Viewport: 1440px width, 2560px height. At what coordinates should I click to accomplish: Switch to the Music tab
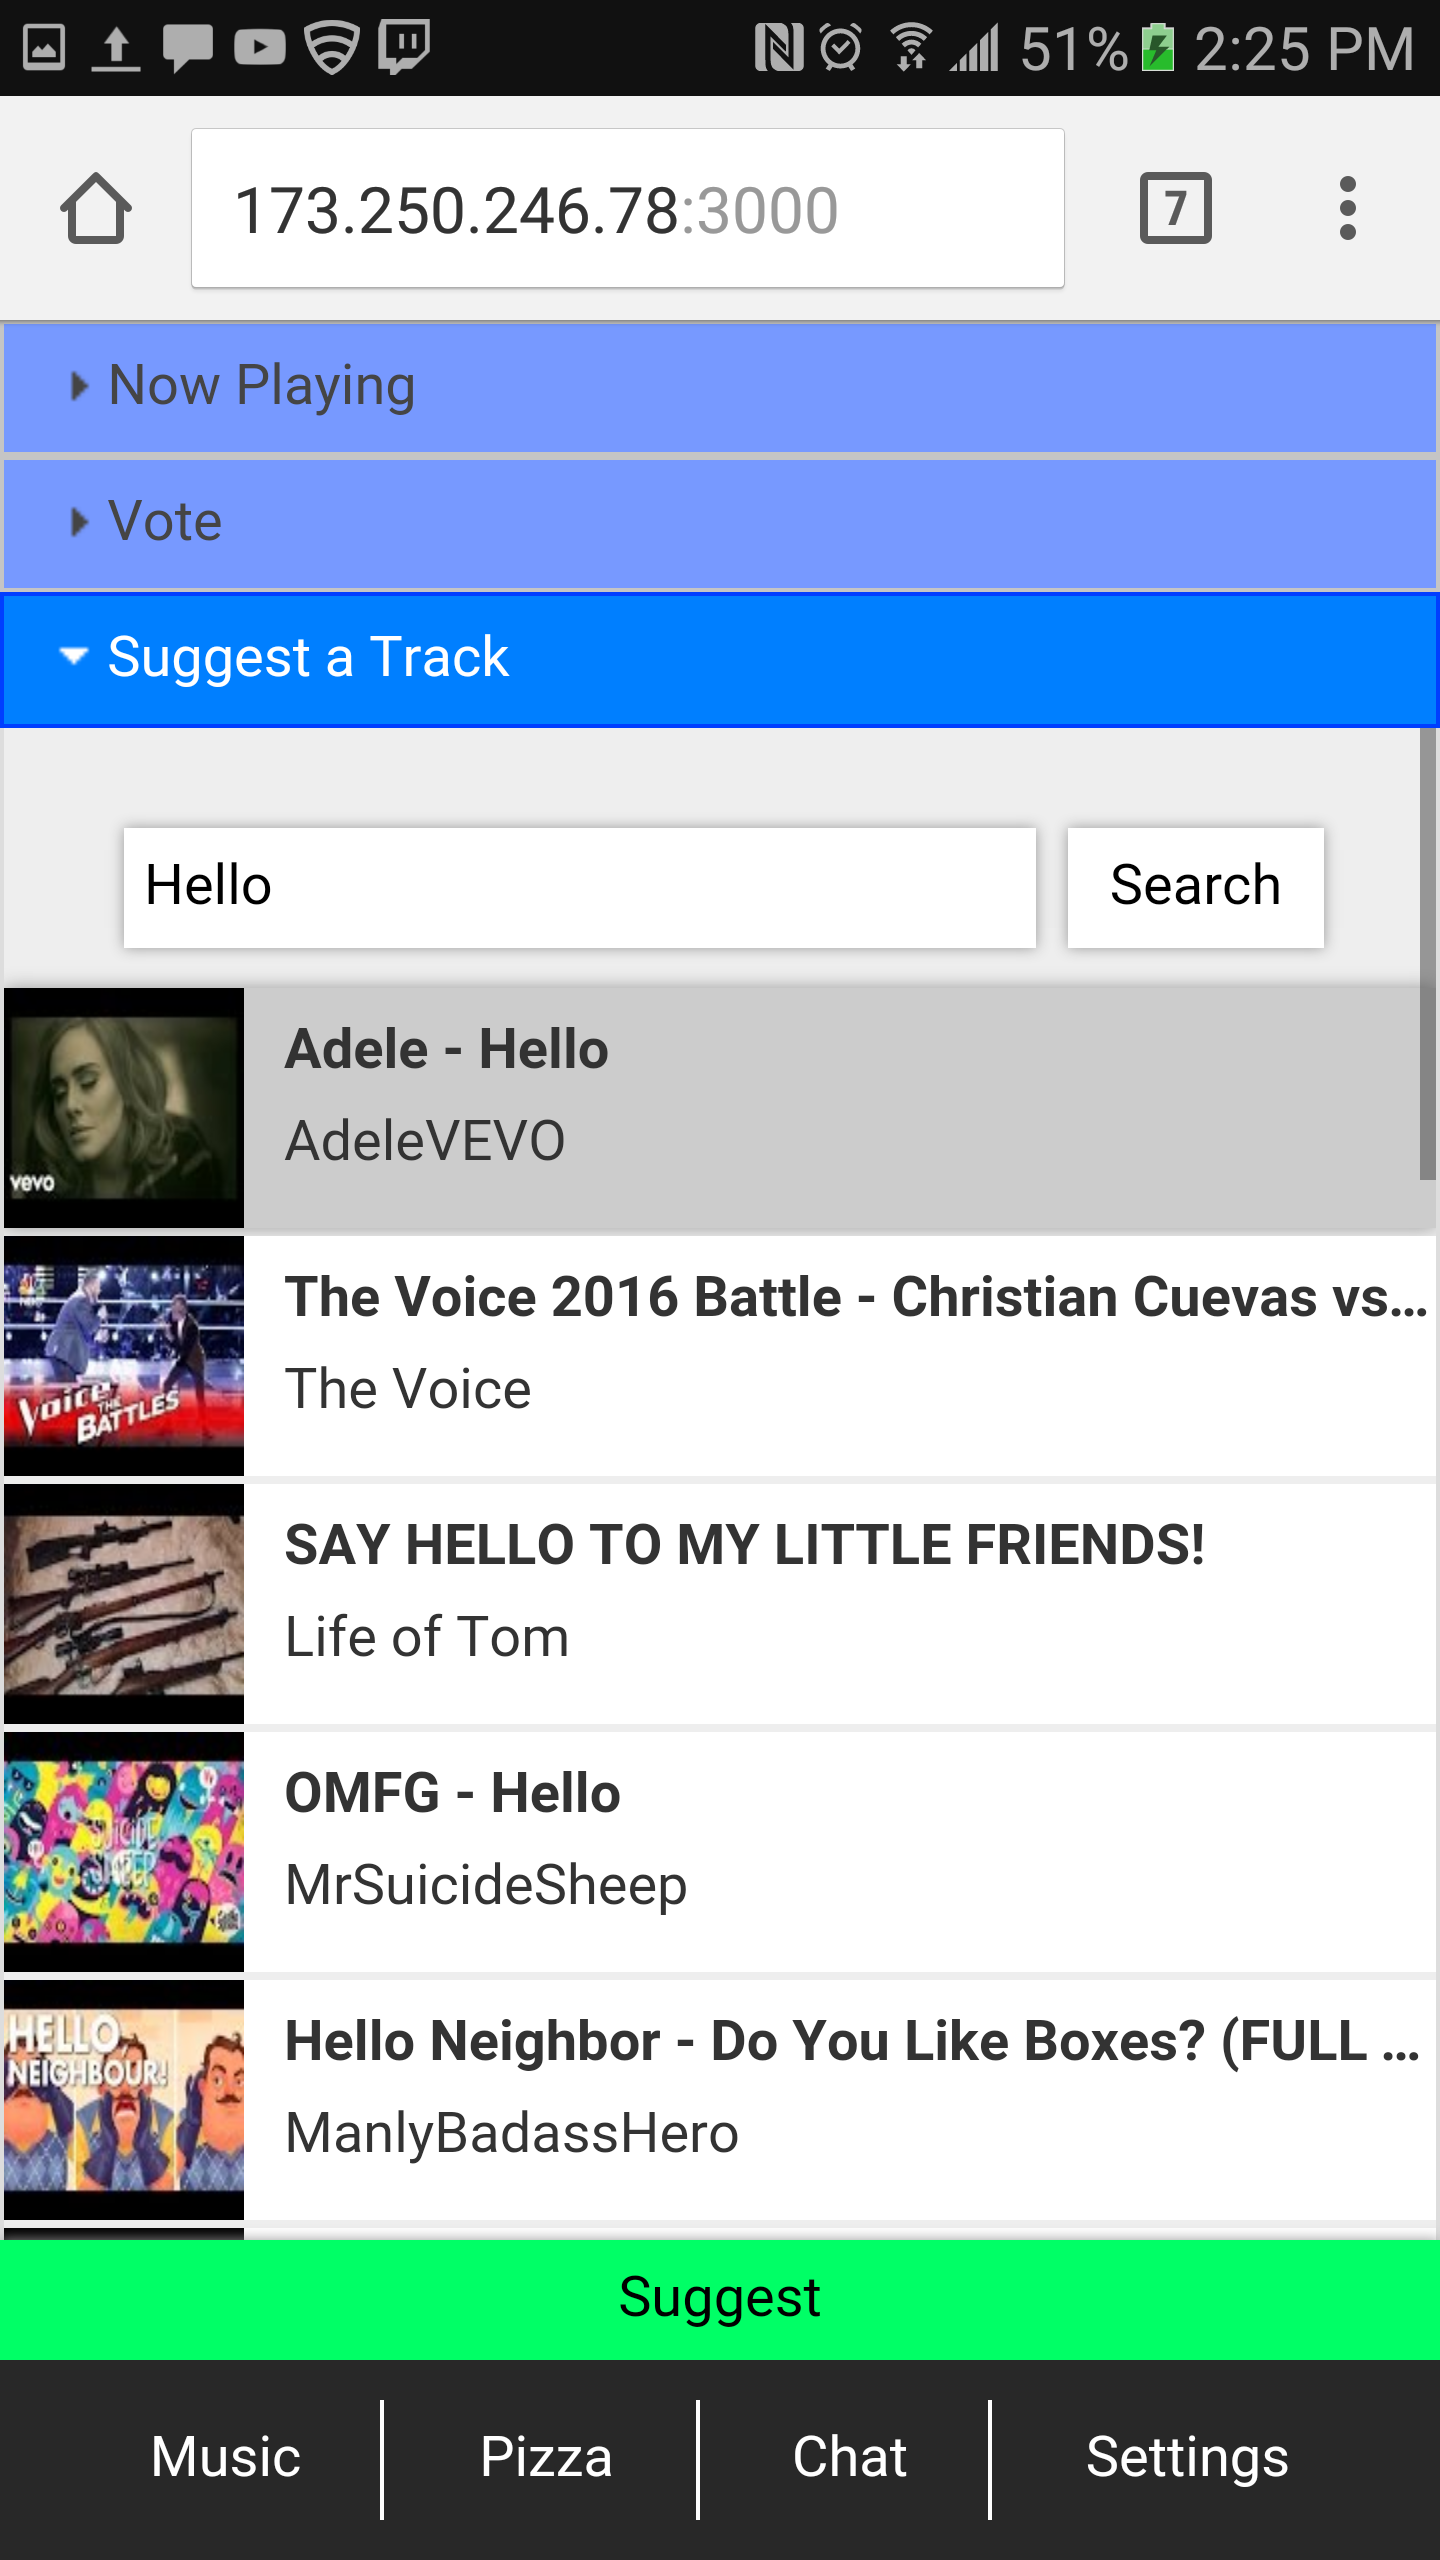[226, 2458]
